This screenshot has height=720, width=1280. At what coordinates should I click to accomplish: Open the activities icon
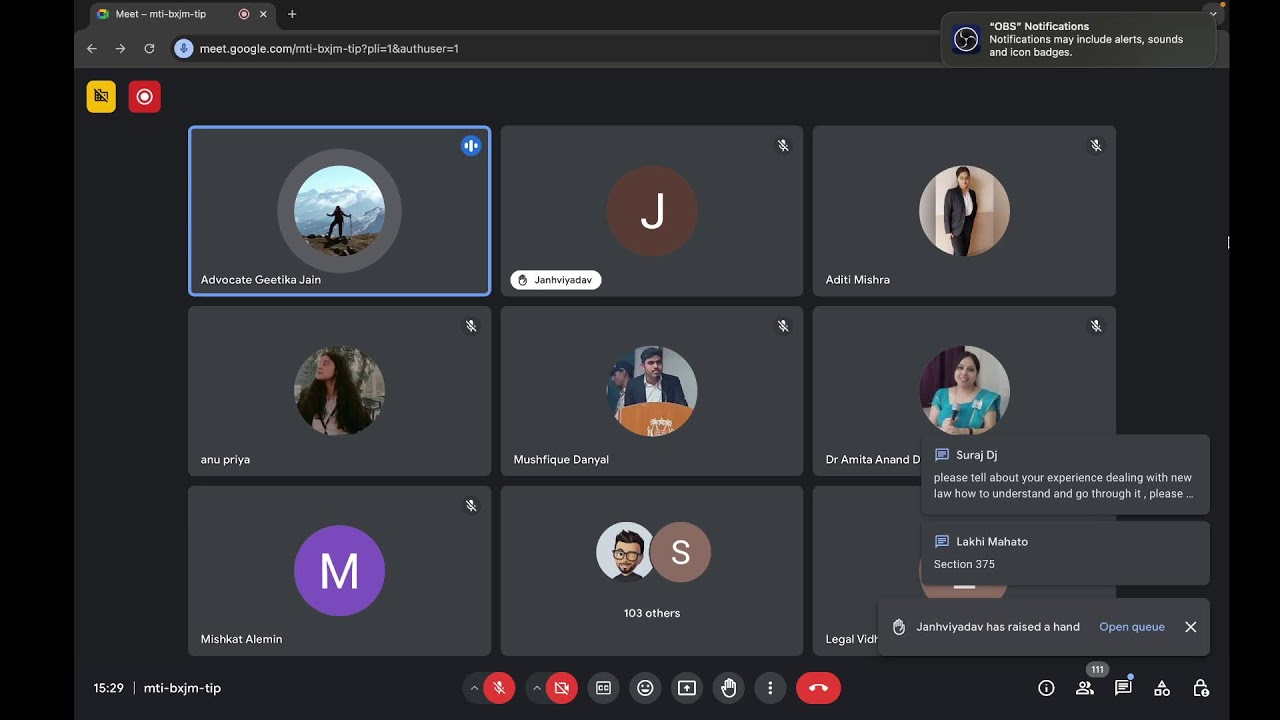click(1162, 688)
